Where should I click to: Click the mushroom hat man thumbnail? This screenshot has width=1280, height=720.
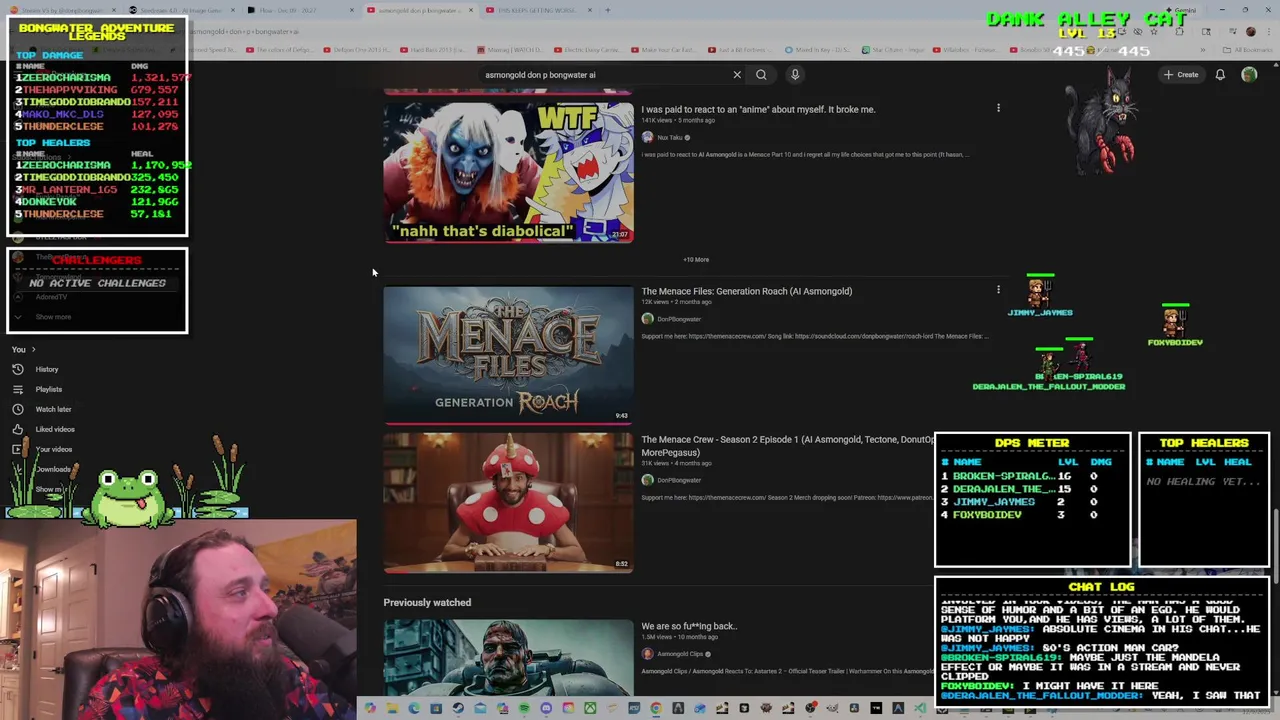(x=508, y=502)
